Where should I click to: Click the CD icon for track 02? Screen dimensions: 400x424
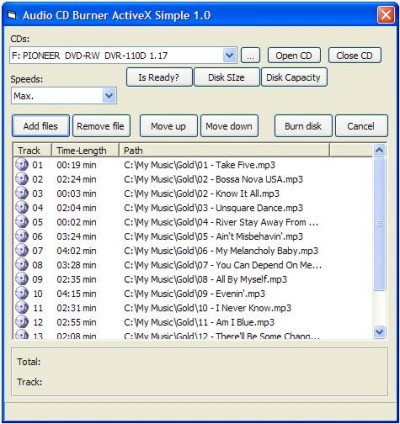pos(22,179)
